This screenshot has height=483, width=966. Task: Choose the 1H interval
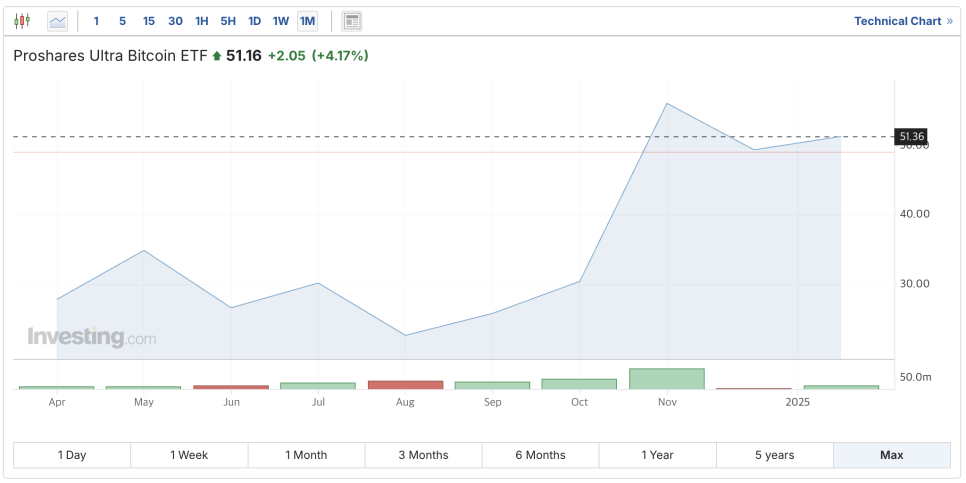pos(201,21)
